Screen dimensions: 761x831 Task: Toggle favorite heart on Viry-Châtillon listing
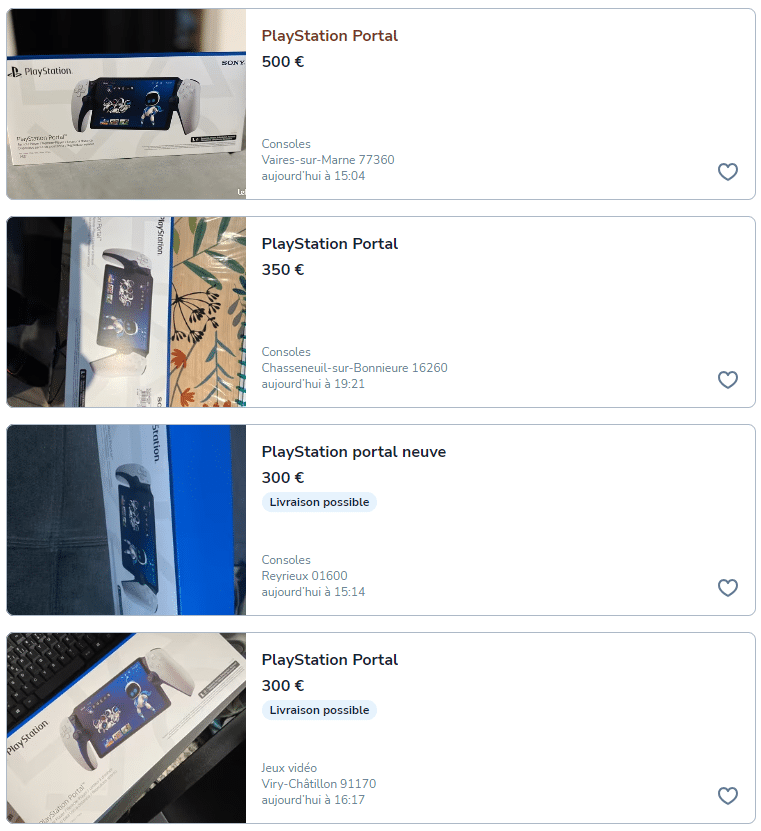[x=728, y=795]
